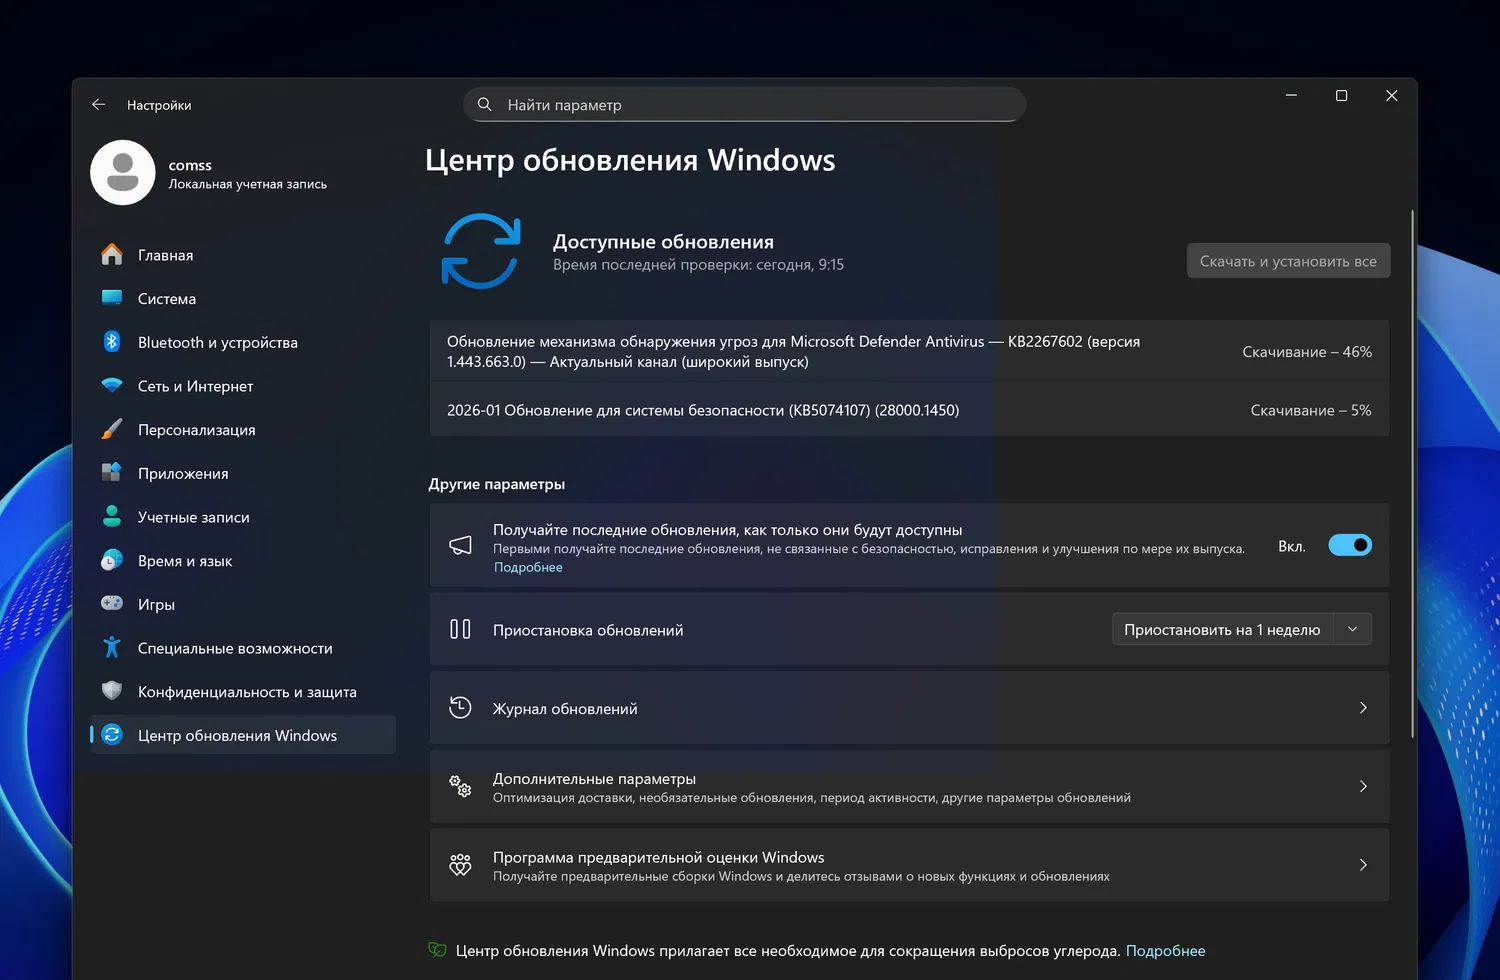Click the back arrow next to Настройки
This screenshot has height=980, width=1500.
pyautogui.click(x=98, y=104)
